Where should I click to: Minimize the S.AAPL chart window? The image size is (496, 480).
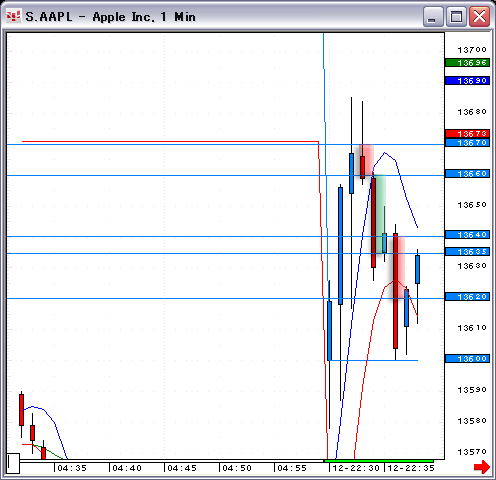[x=433, y=16]
